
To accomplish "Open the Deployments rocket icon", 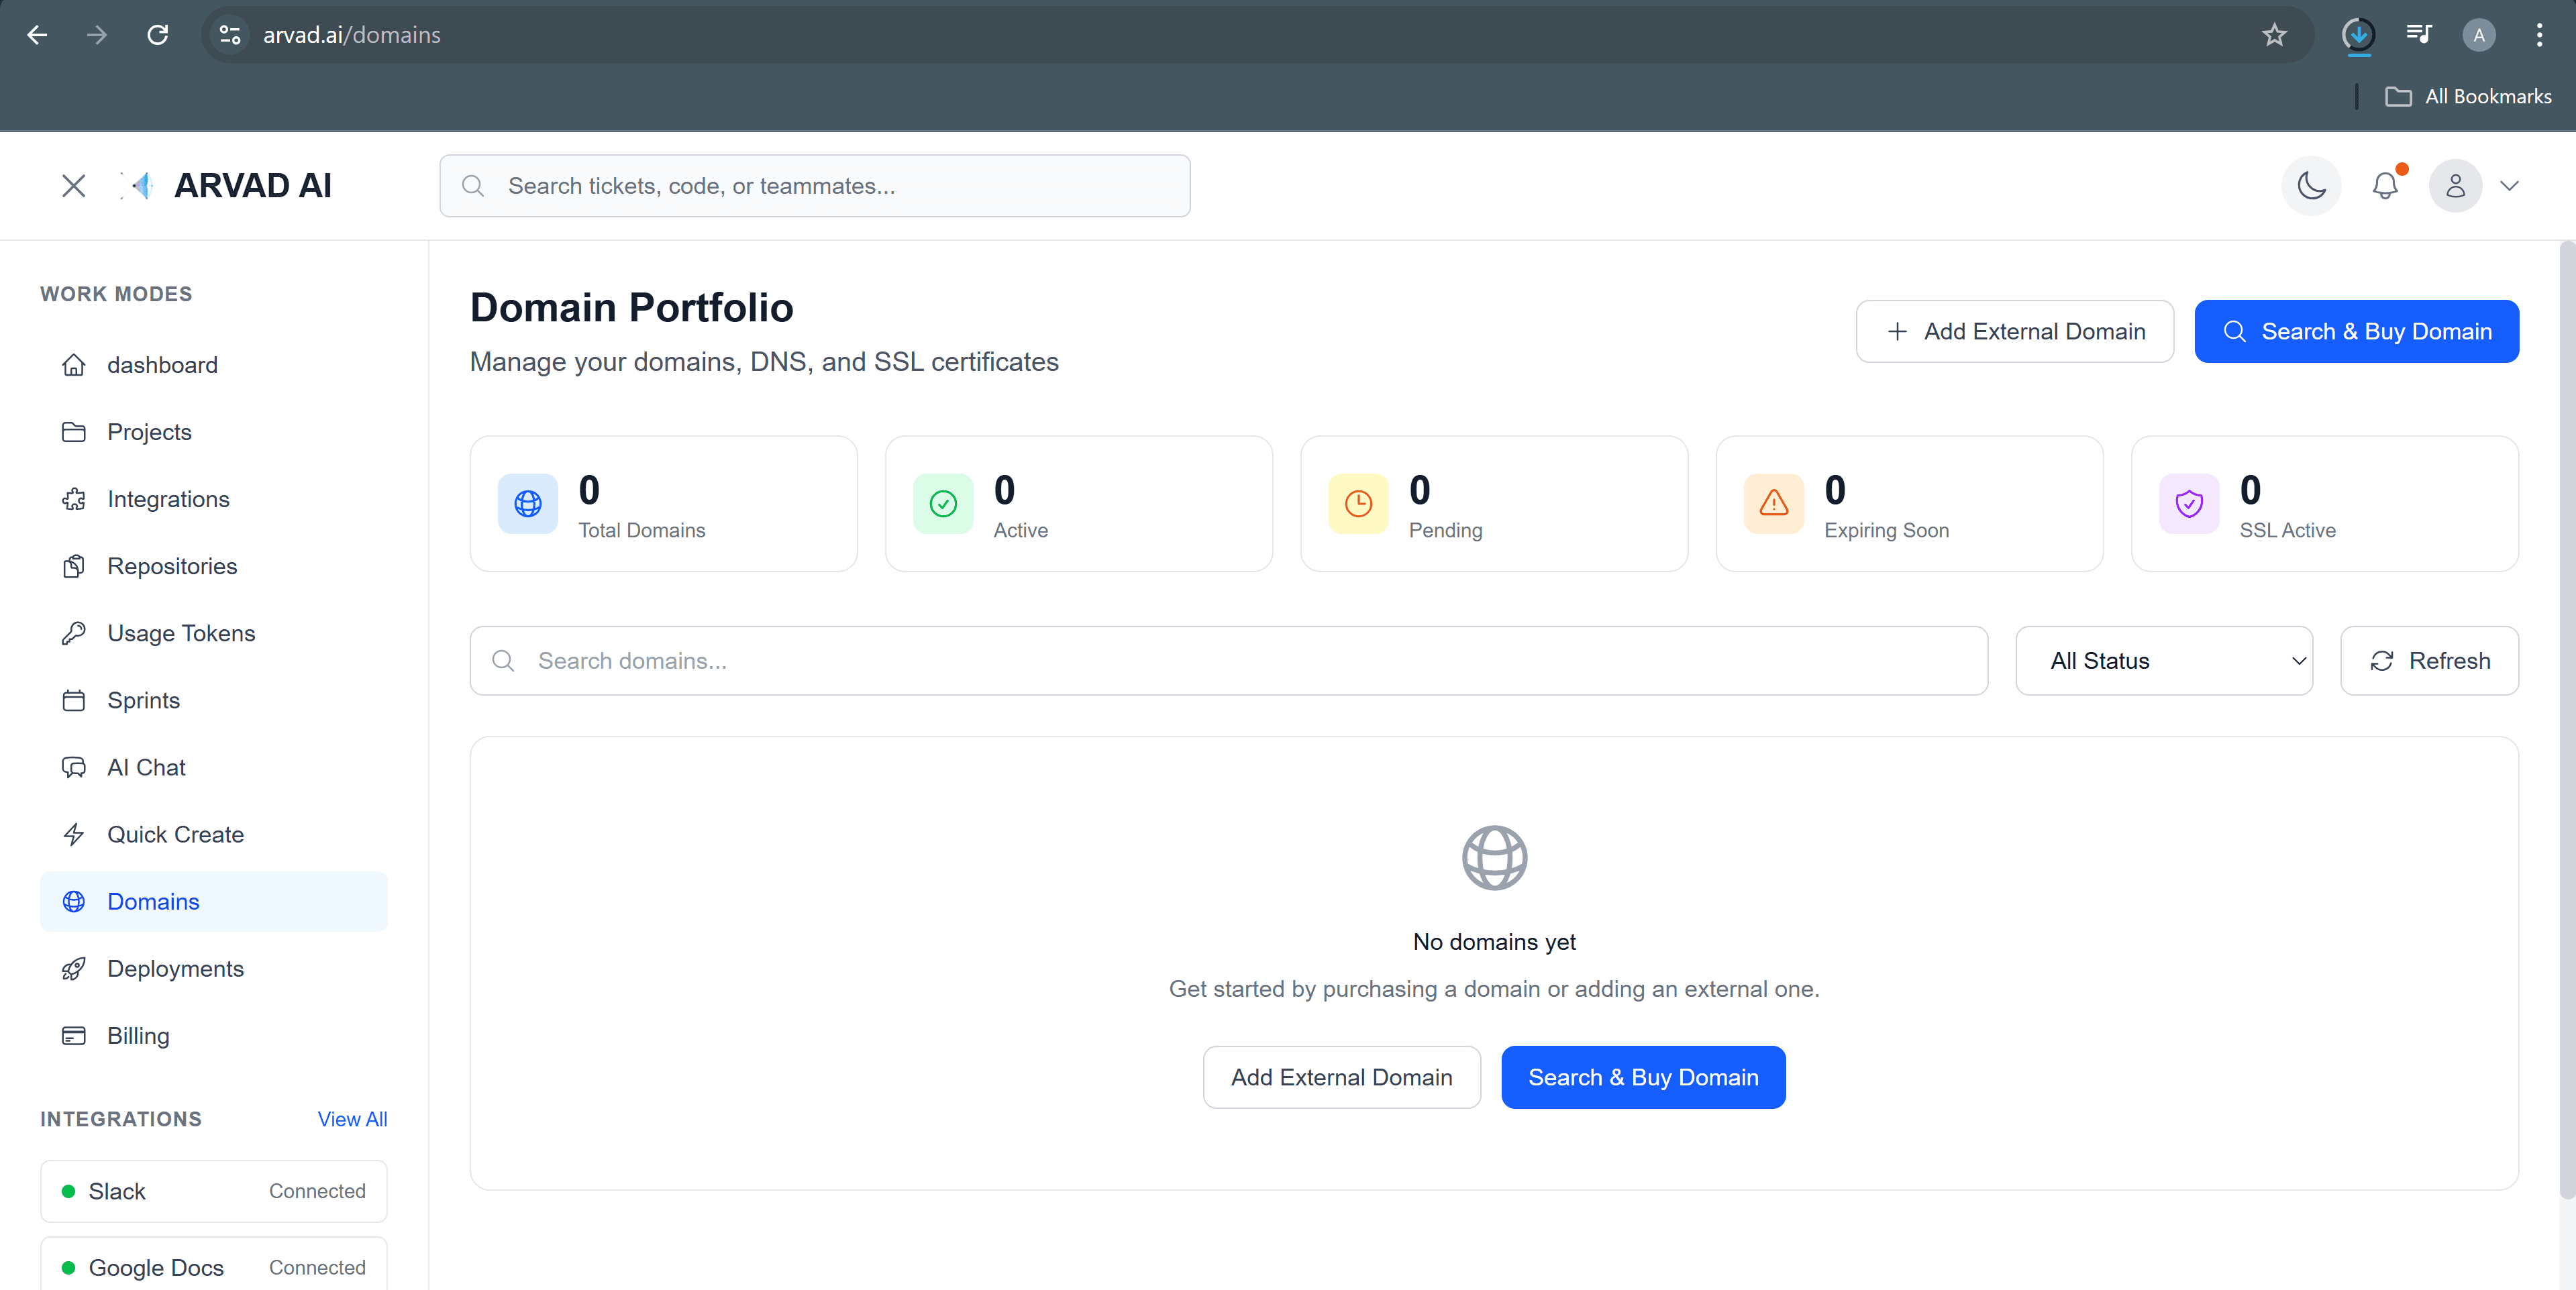I will [74, 968].
